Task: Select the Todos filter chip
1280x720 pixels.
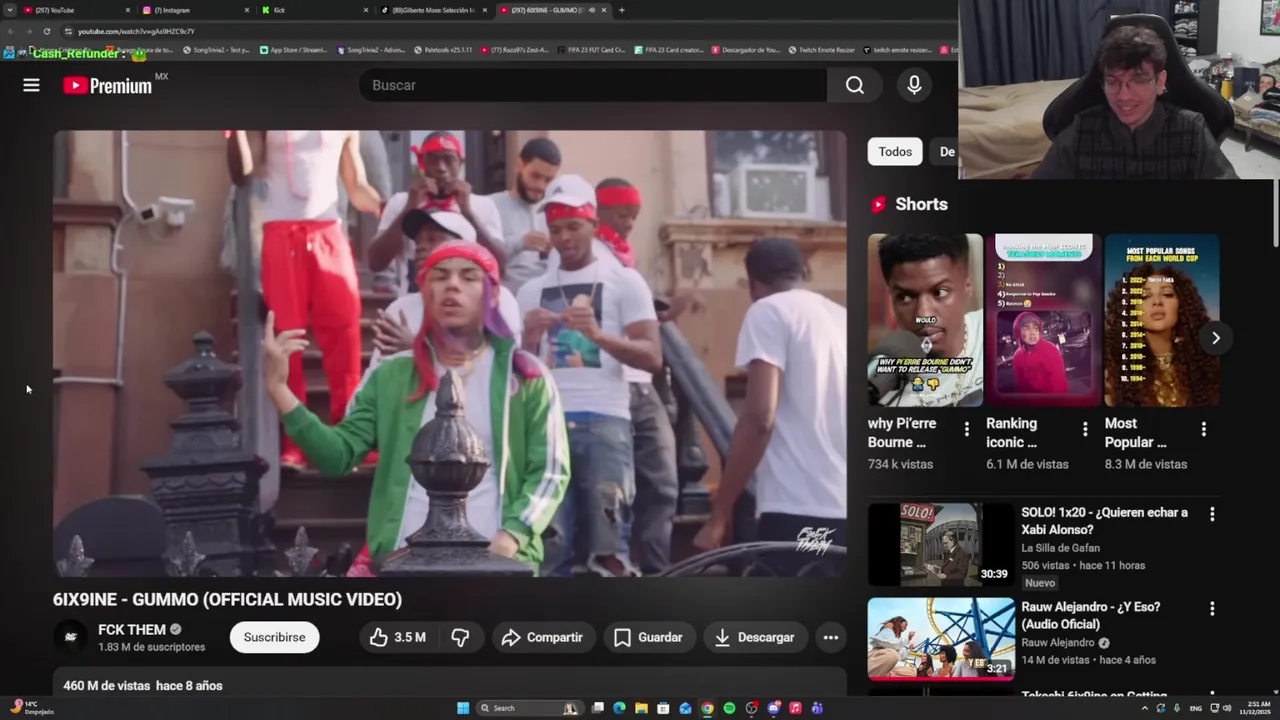Action: coord(895,152)
